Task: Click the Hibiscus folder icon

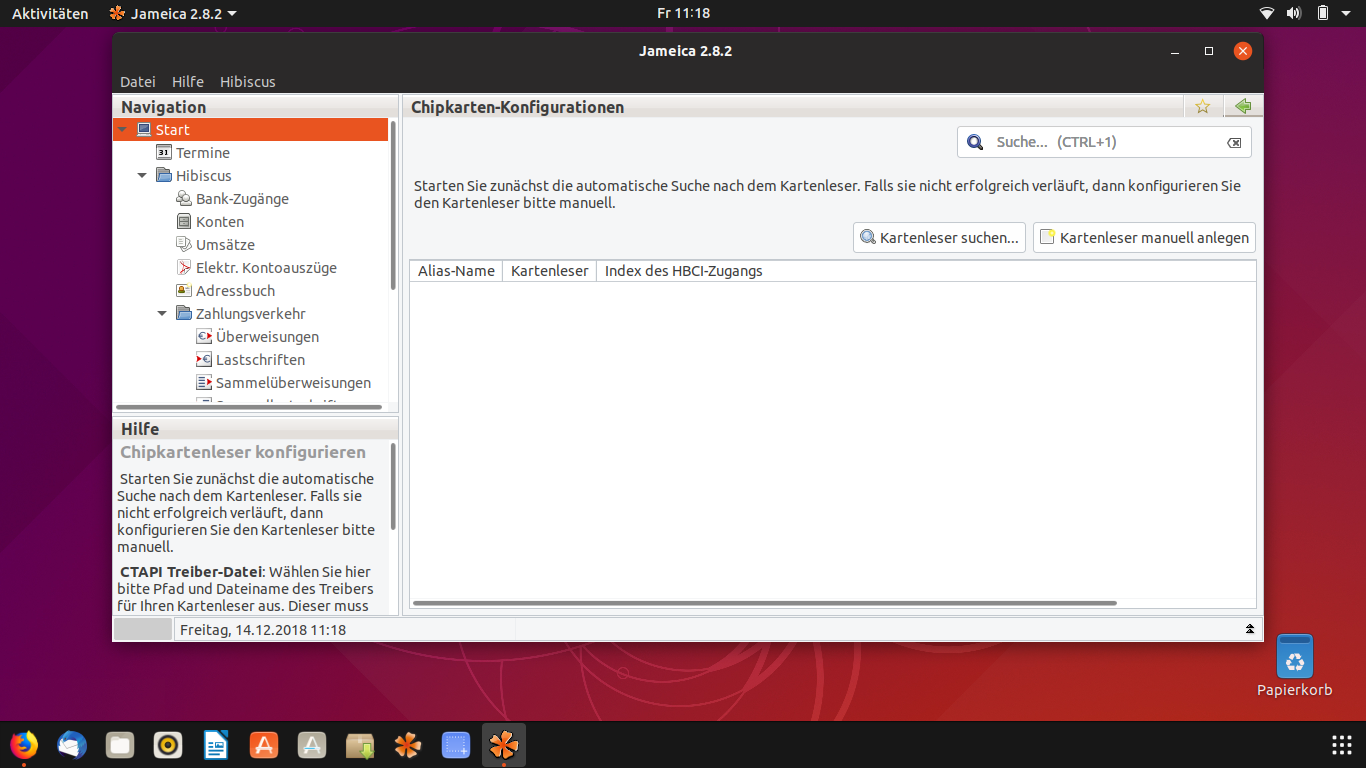Action: pyautogui.click(x=165, y=176)
